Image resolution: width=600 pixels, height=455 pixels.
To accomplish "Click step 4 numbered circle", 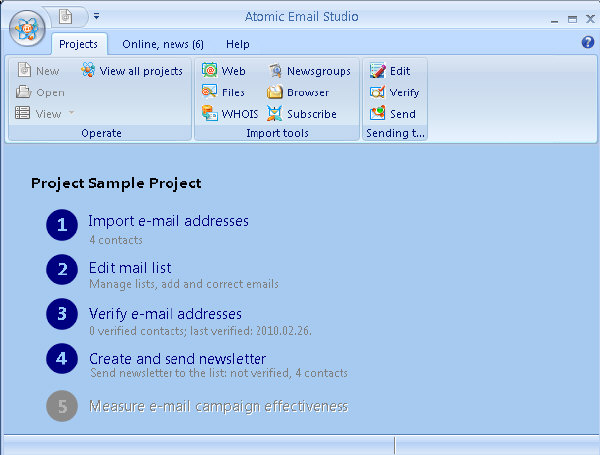I will pos(62,359).
